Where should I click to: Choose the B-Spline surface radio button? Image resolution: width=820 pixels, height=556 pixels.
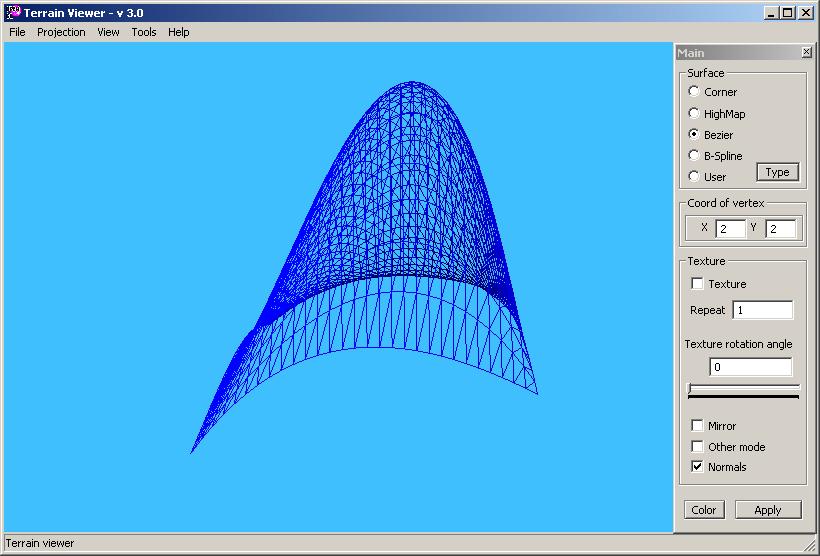tap(694, 156)
